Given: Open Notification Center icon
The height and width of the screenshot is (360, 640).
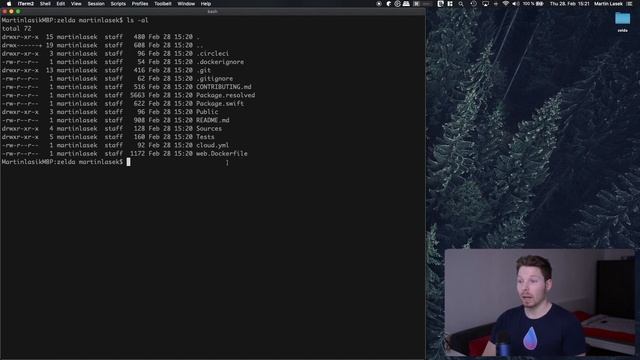Looking at the screenshot, I should click(629, 4).
